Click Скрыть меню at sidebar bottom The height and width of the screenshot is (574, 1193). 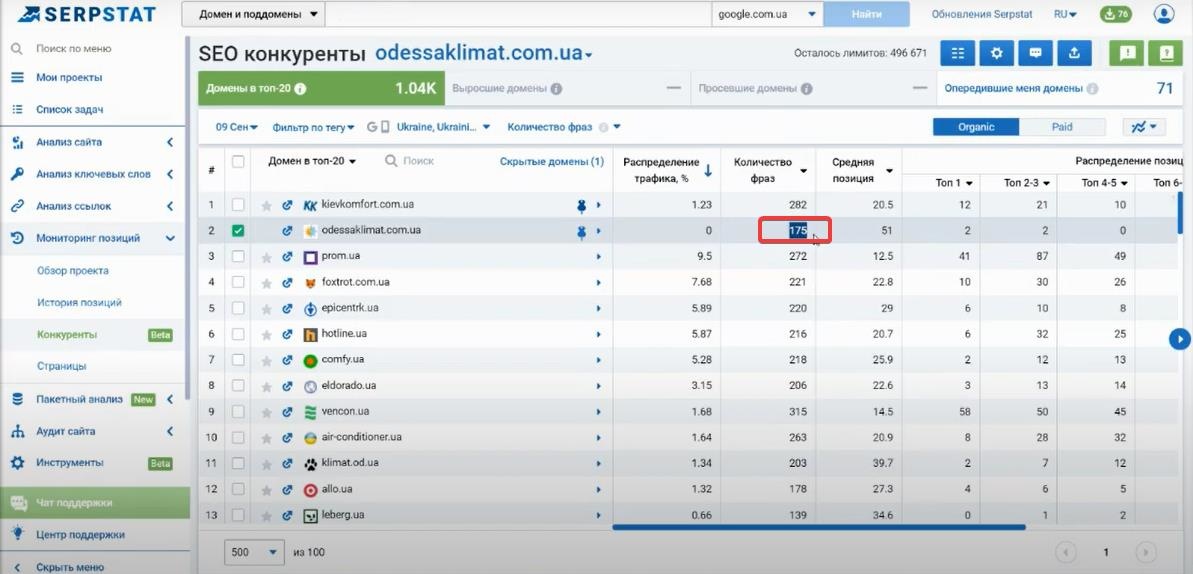coord(69,566)
